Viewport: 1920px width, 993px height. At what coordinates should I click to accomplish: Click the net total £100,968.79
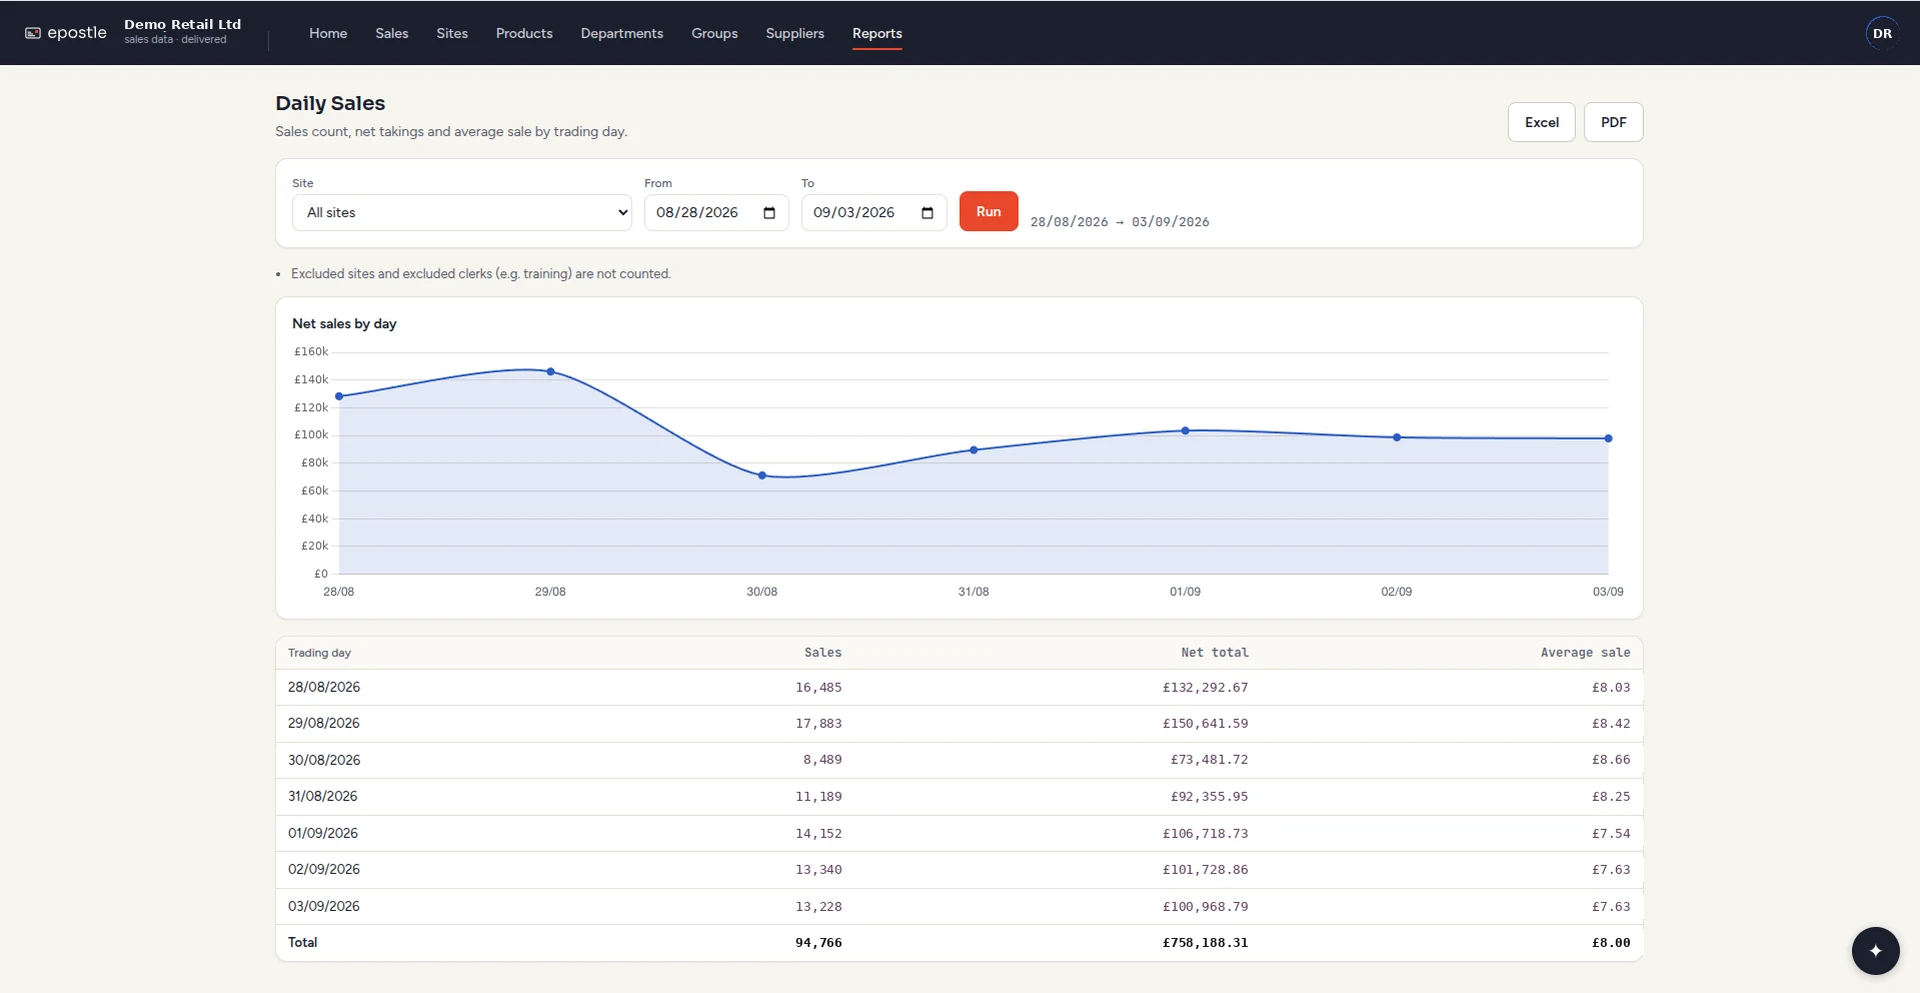[x=1205, y=906]
